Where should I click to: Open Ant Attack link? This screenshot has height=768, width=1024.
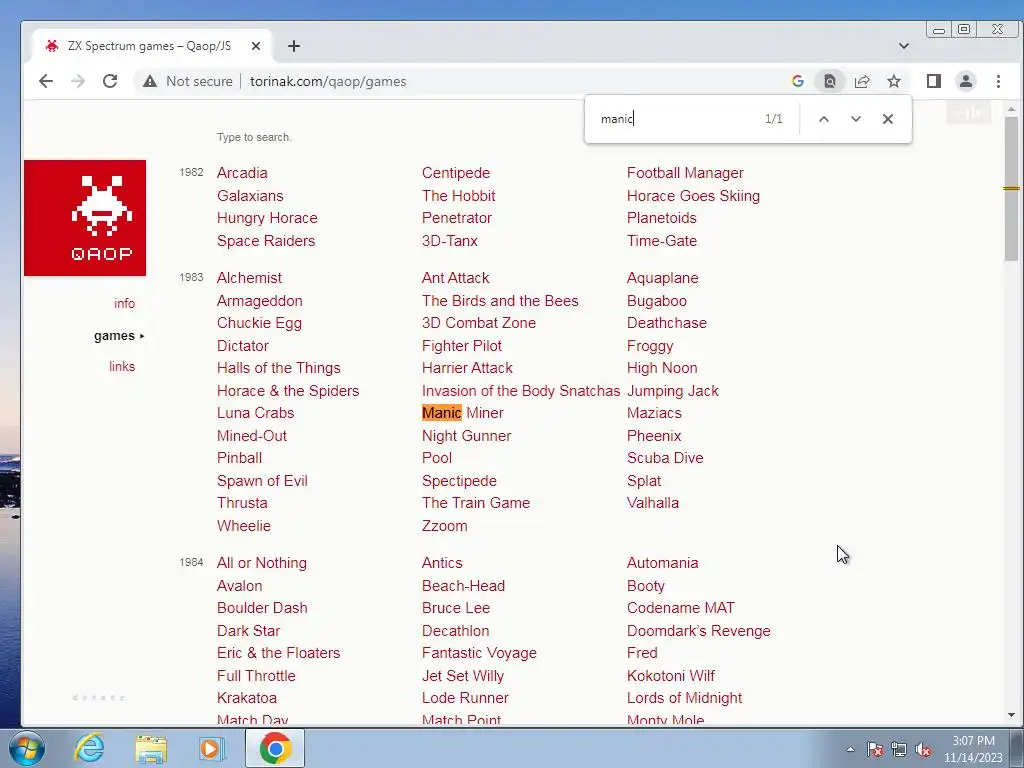tap(455, 278)
